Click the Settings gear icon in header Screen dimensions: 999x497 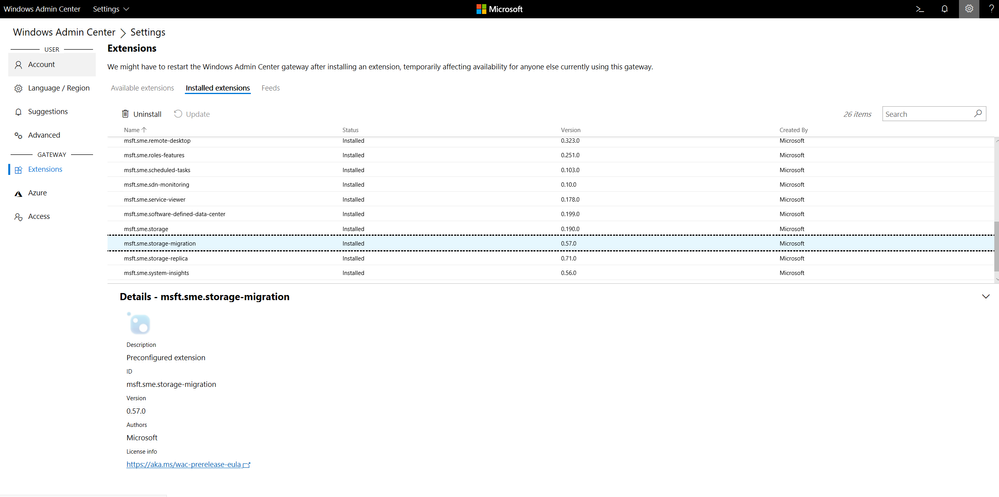click(969, 9)
